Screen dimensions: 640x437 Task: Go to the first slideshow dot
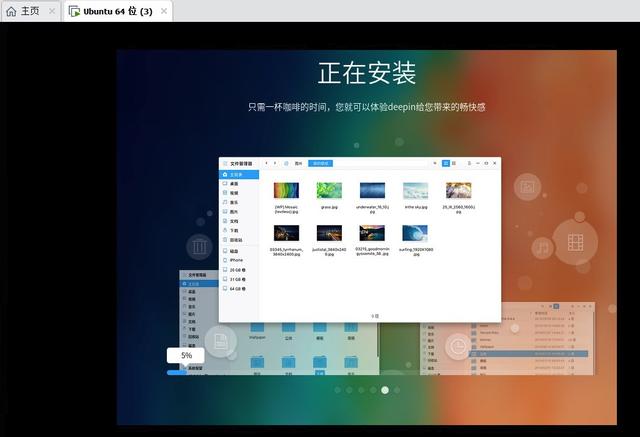pyautogui.click(x=338, y=390)
